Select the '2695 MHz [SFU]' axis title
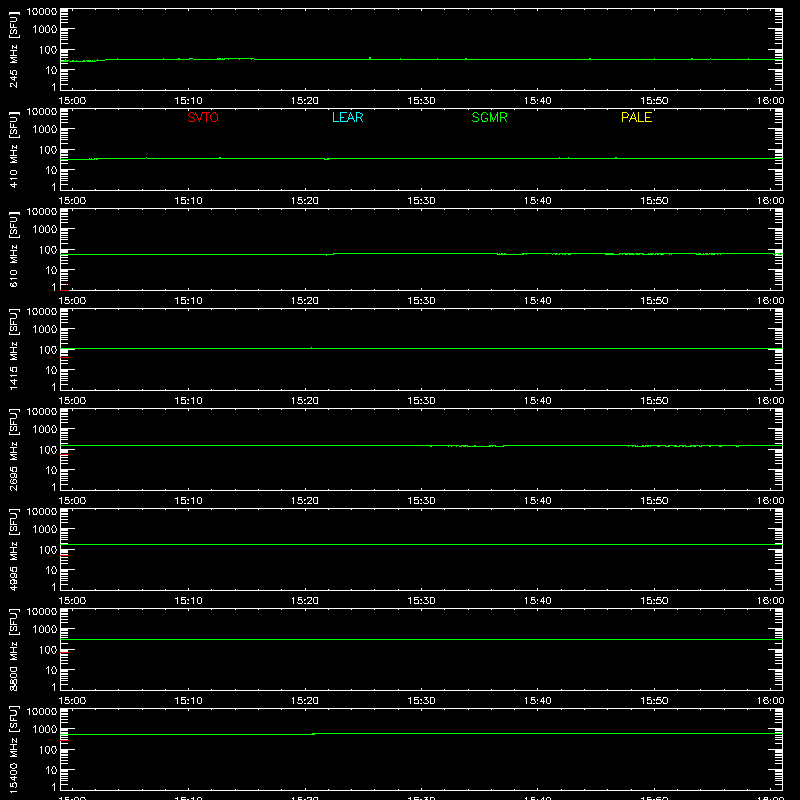This screenshot has height=800, width=800. coord(14,449)
